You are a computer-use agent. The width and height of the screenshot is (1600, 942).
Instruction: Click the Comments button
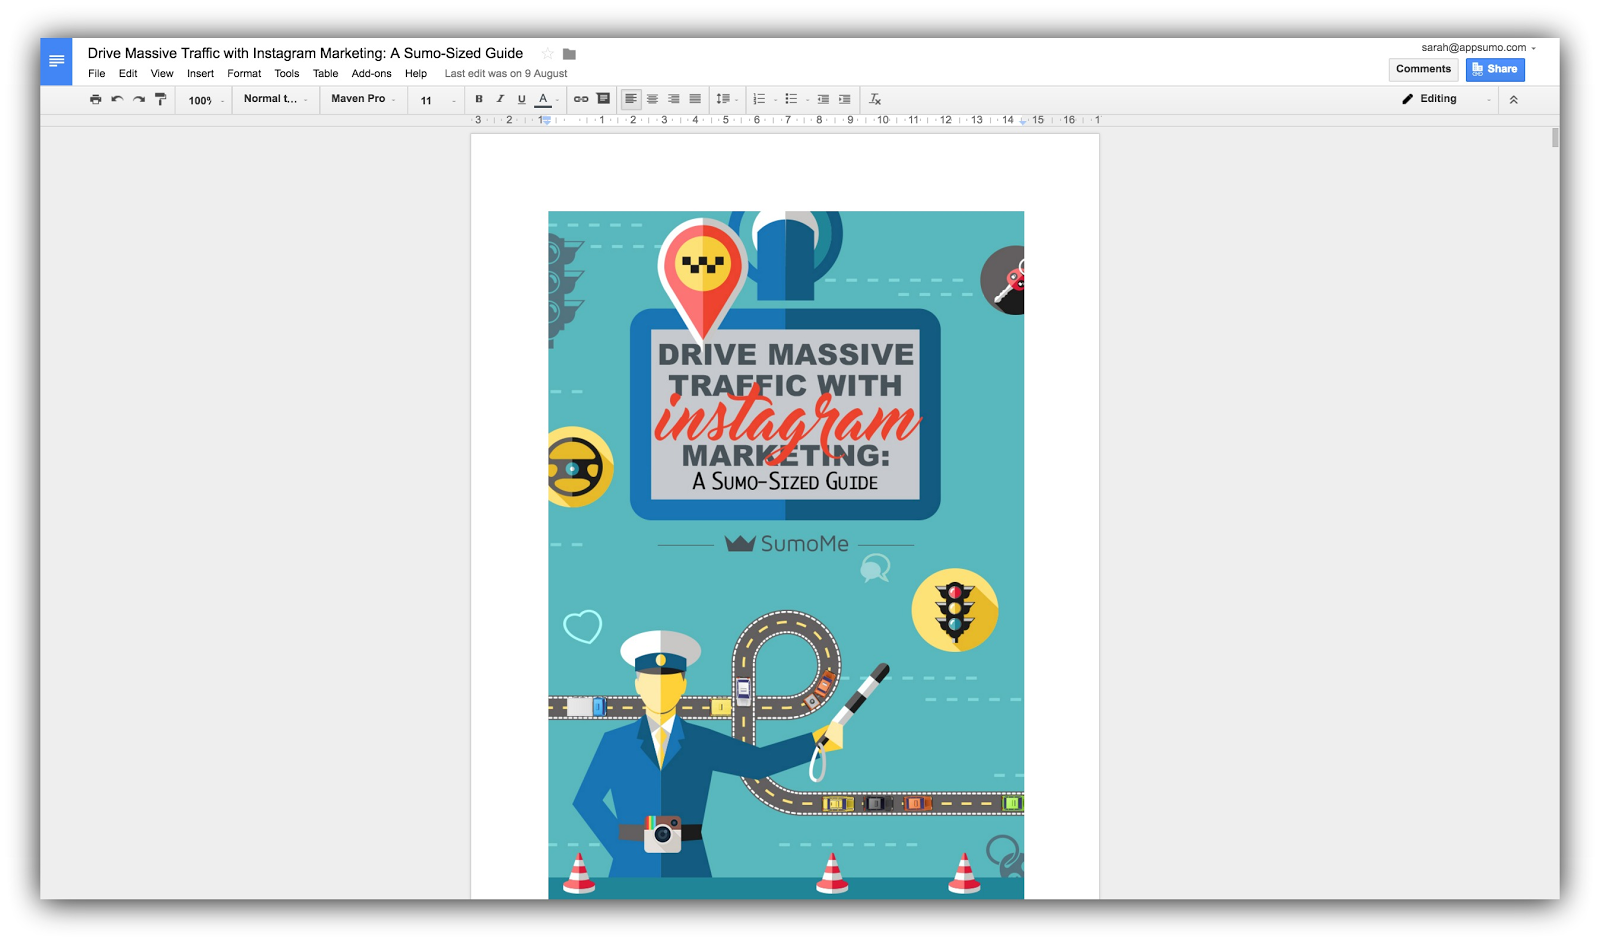(x=1423, y=69)
